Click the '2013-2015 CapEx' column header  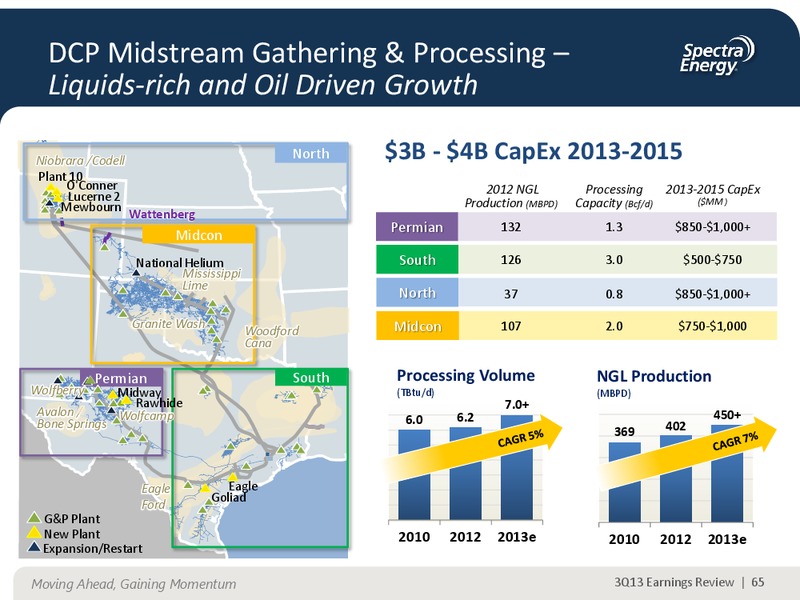tap(712, 194)
